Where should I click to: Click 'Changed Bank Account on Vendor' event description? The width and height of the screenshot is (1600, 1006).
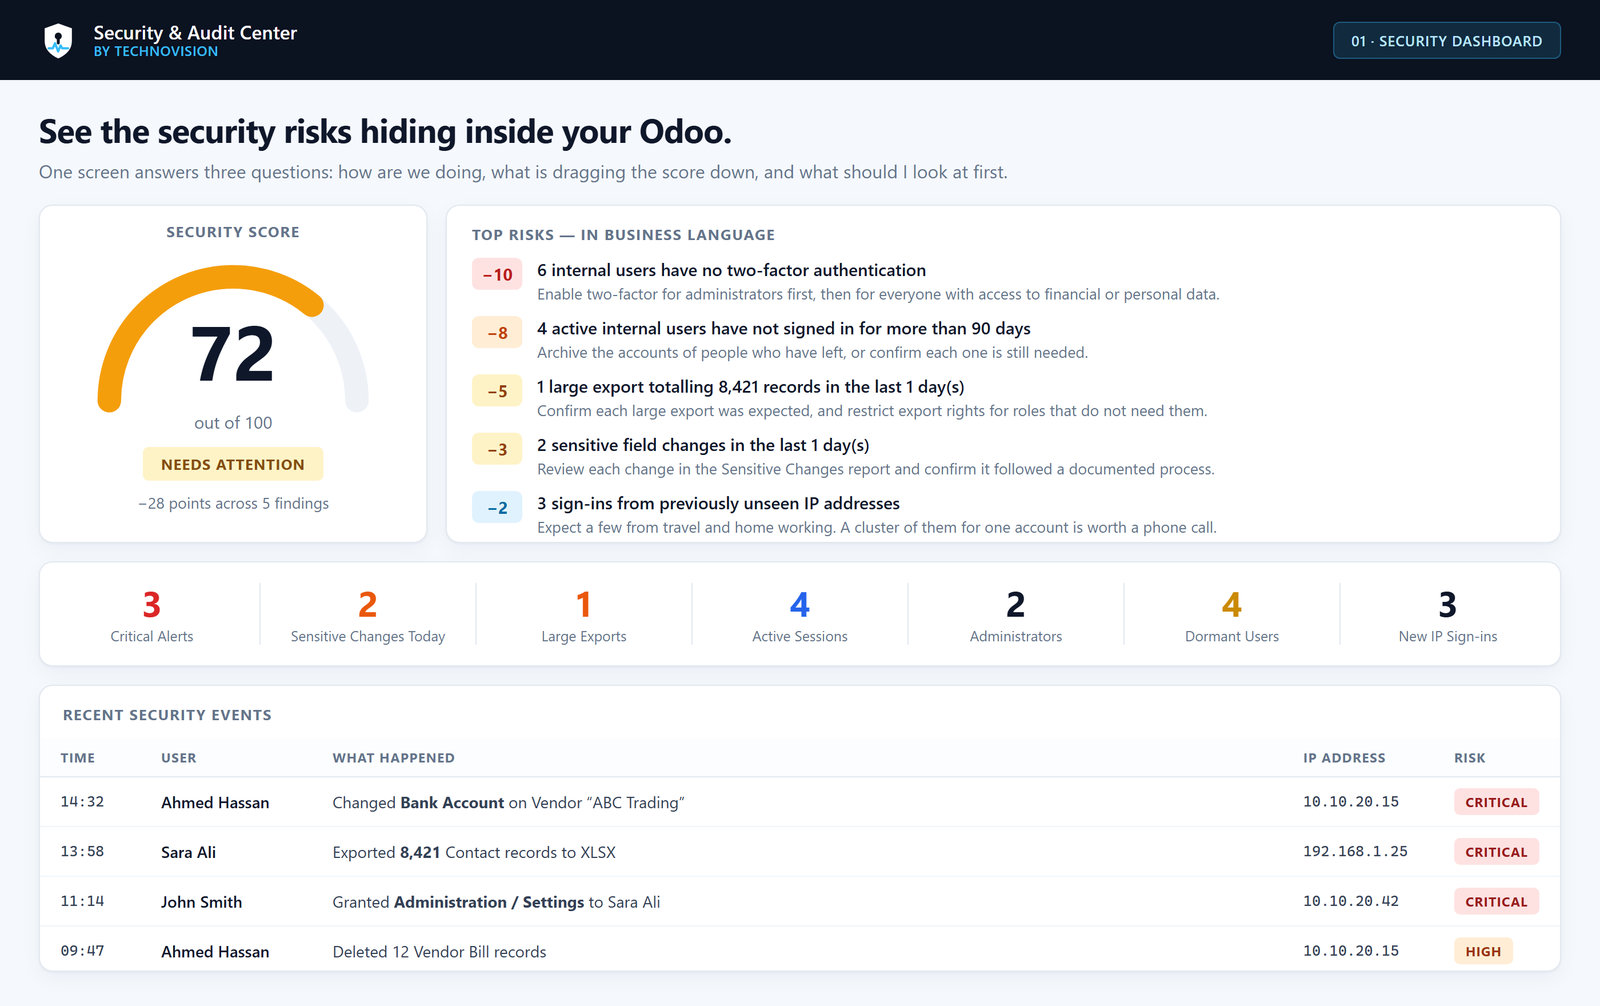[508, 803]
